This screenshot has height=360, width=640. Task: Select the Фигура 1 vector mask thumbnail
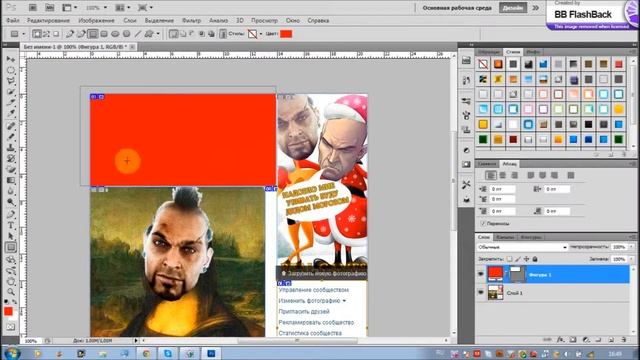click(517, 274)
